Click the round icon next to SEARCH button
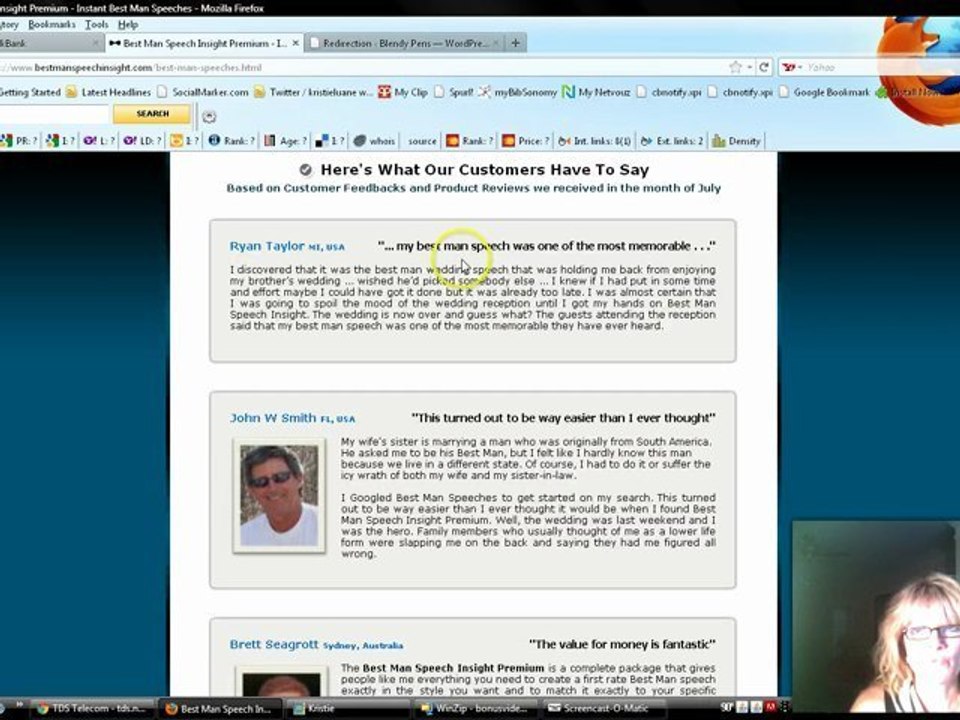Image resolution: width=960 pixels, height=720 pixels. tap(209, 116)
